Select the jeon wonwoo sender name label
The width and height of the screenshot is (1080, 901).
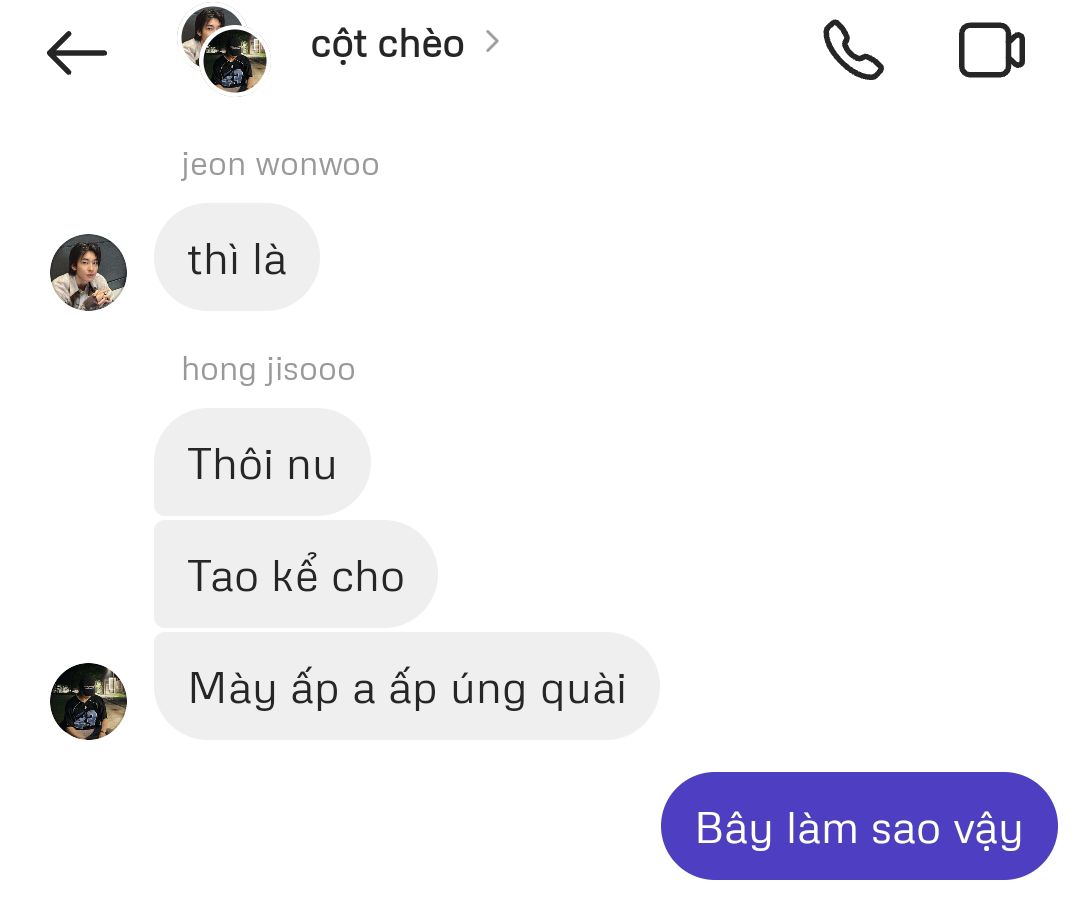(280, 165)
